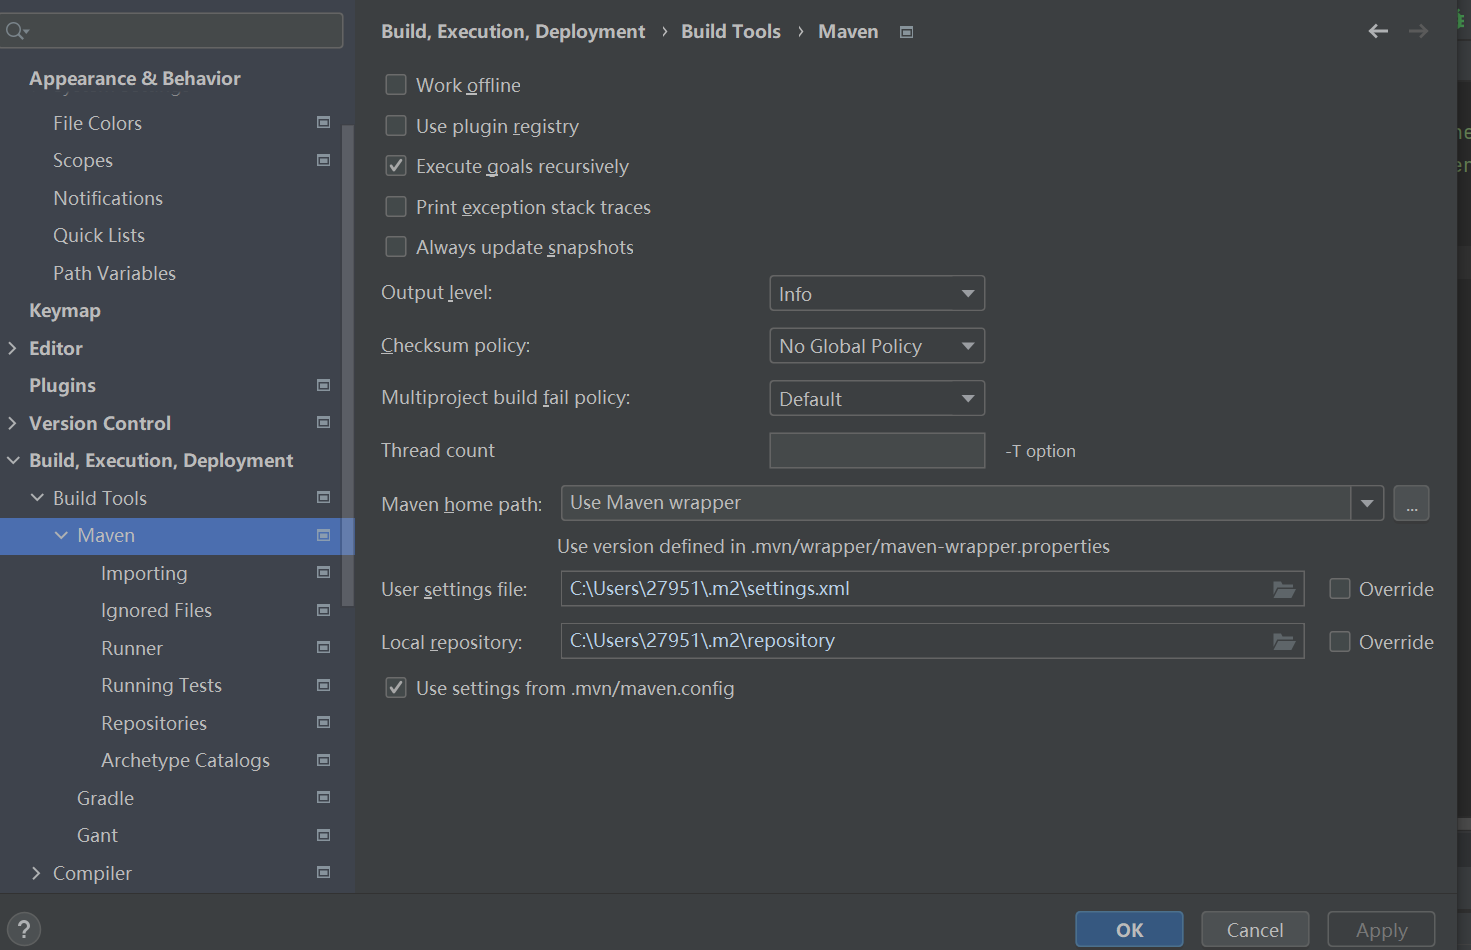The height and width of the screenshot is (950, 1471).
Task: Click Apply button
Action: 1381,930
